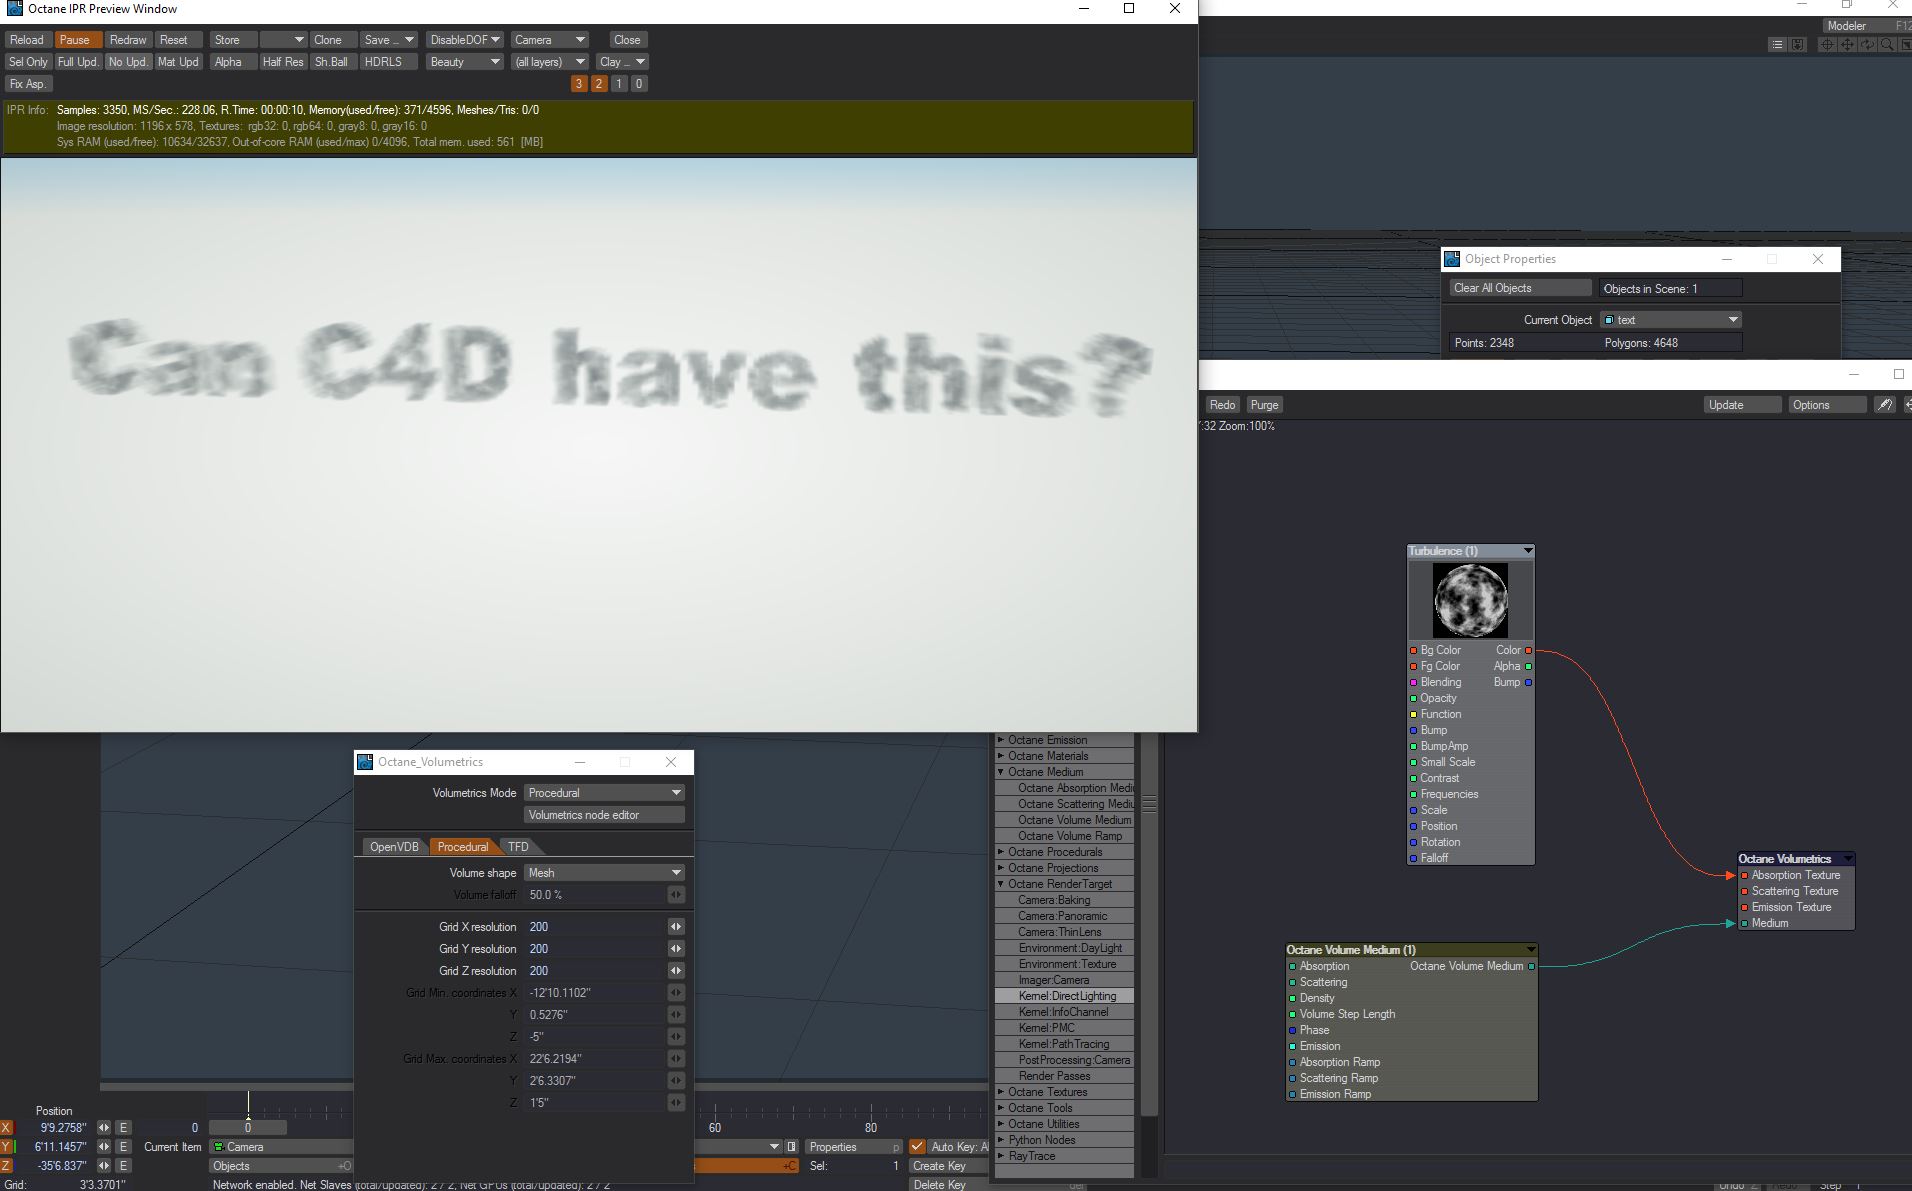Viewport: 1912px width, 1191px height.
Task: Click the Grid Y resolution stepper arrows
Action: [676, 949]
